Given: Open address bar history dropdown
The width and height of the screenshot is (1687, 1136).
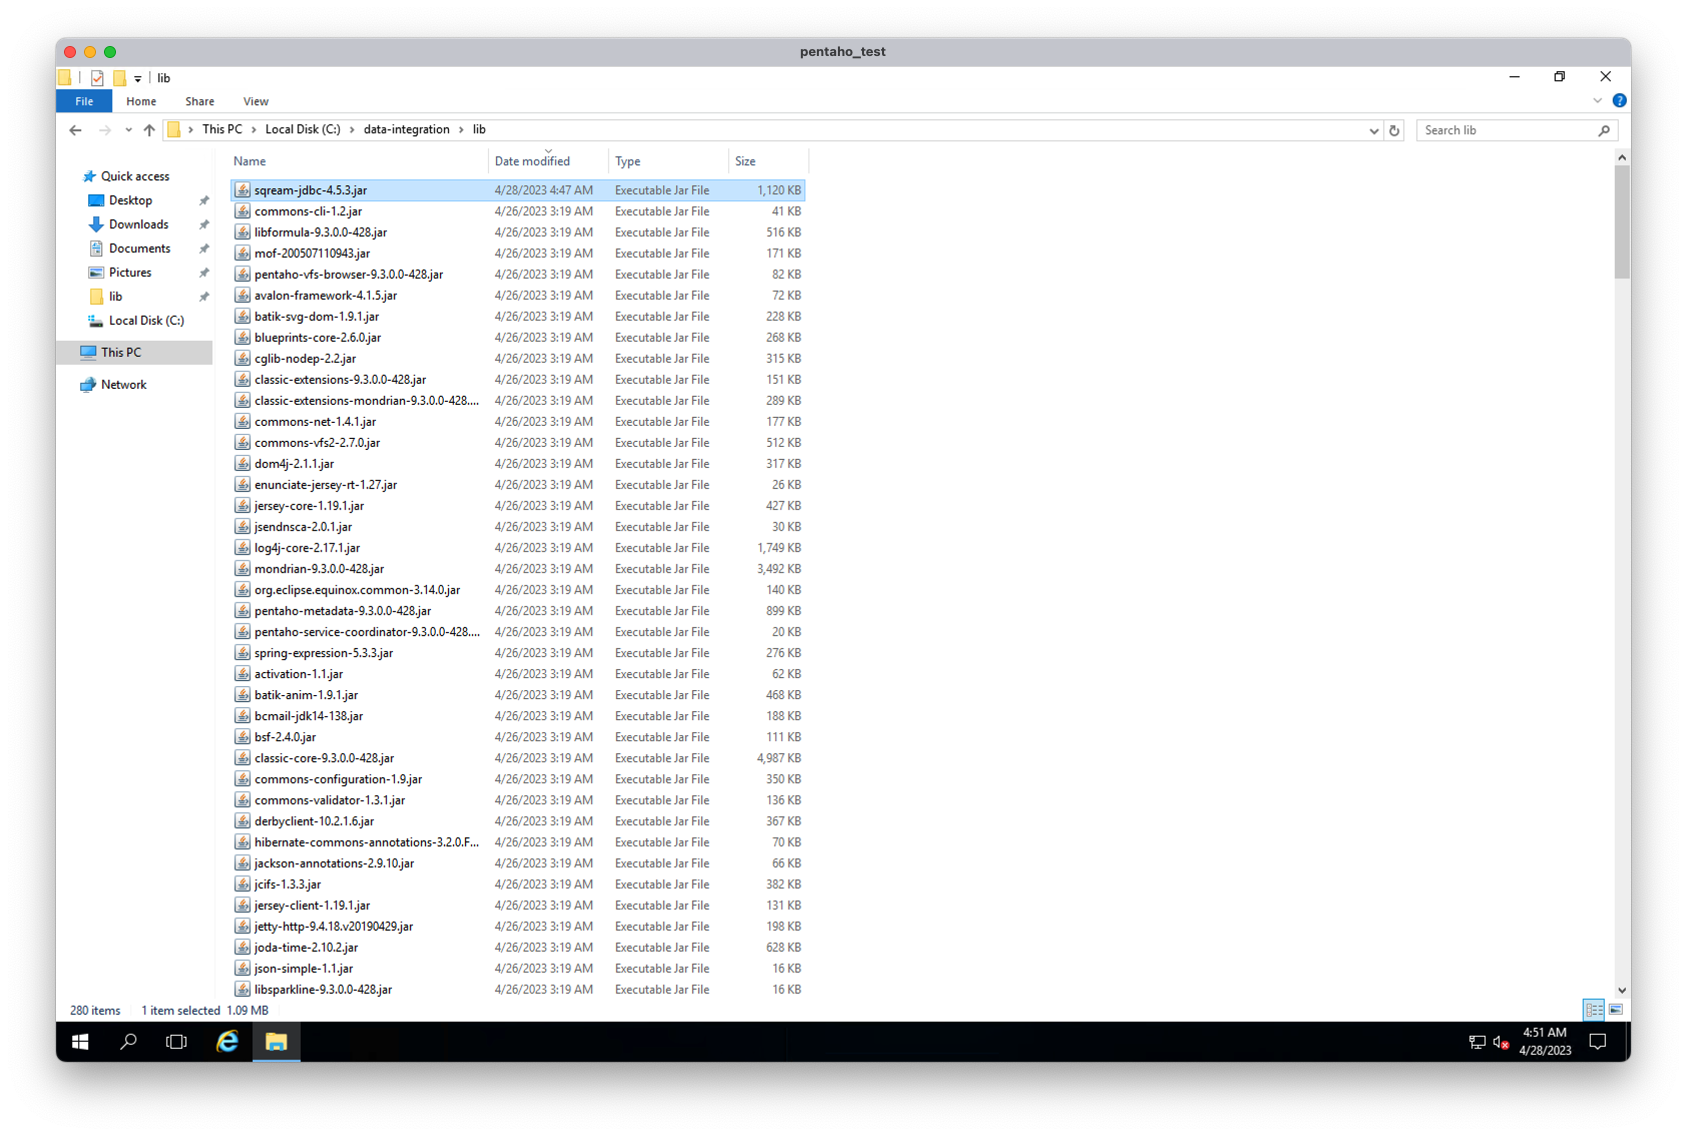Looking at the screenshot, I should pos(1373,130).
